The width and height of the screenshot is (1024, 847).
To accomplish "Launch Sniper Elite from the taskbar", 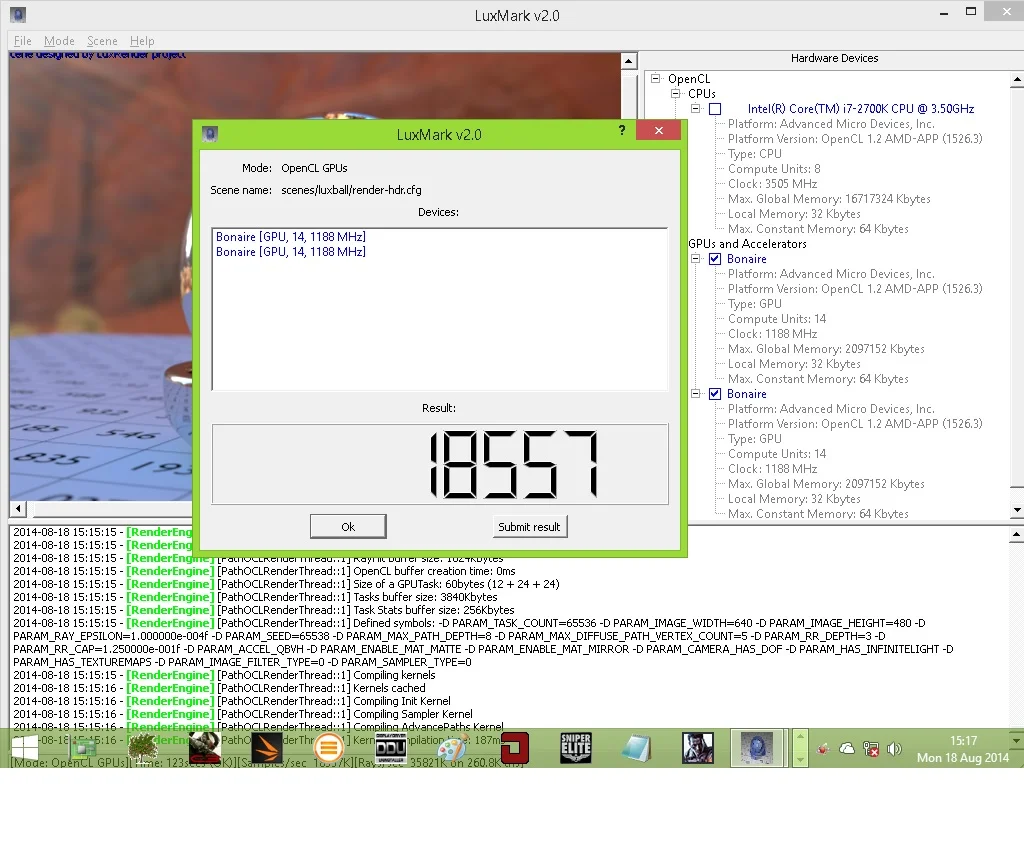I will (575, 747).
